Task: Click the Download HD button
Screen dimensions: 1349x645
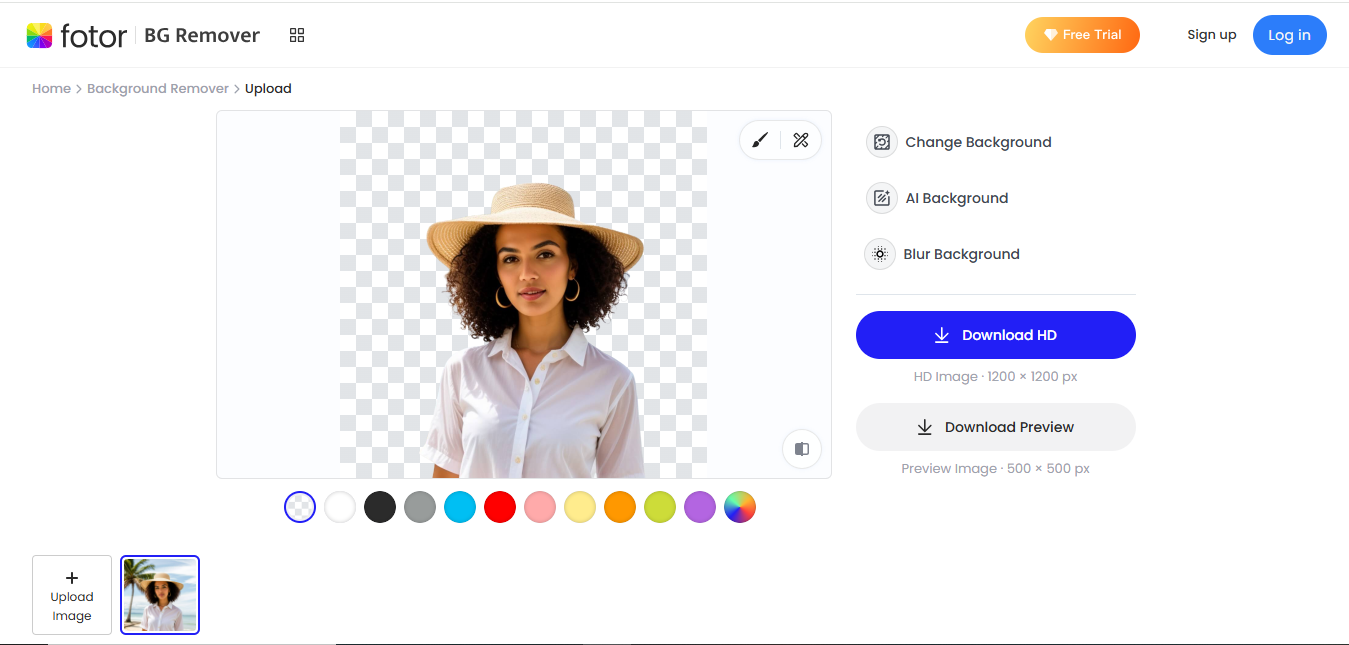Action: tap(995, 335)
